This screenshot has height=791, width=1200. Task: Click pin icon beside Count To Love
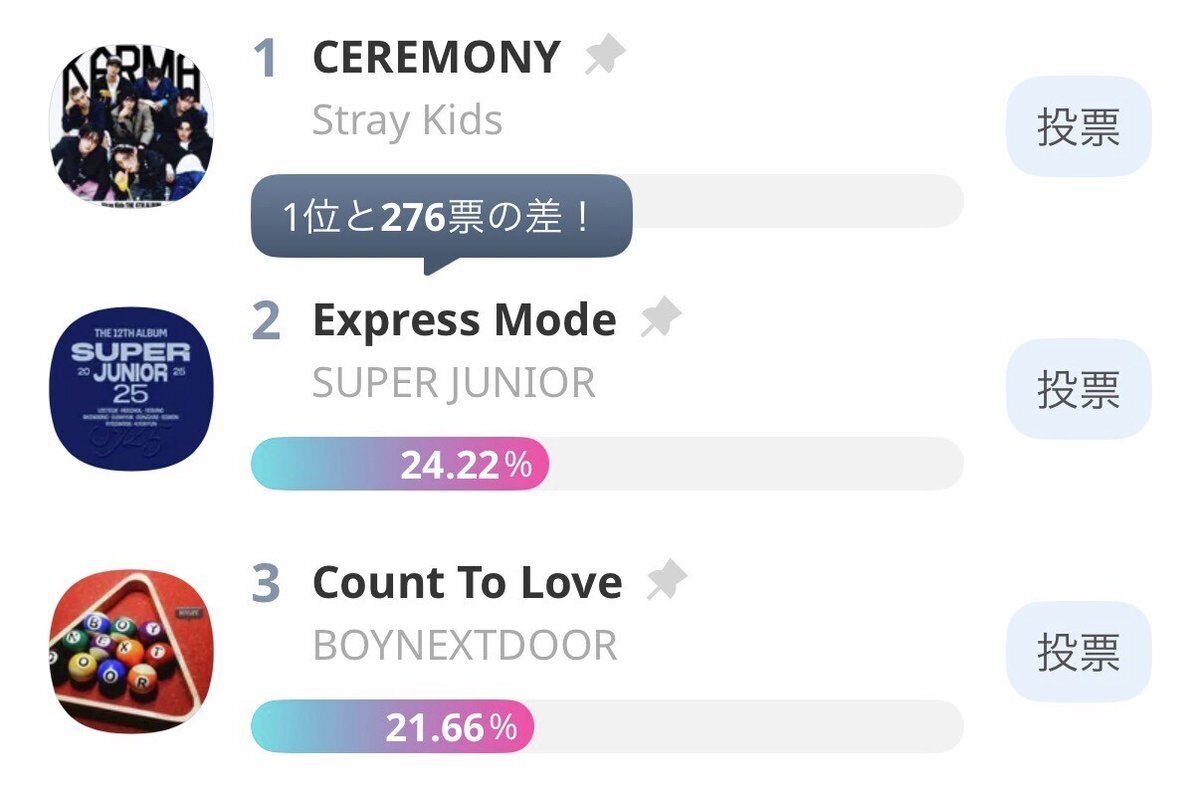coord(667,581)
